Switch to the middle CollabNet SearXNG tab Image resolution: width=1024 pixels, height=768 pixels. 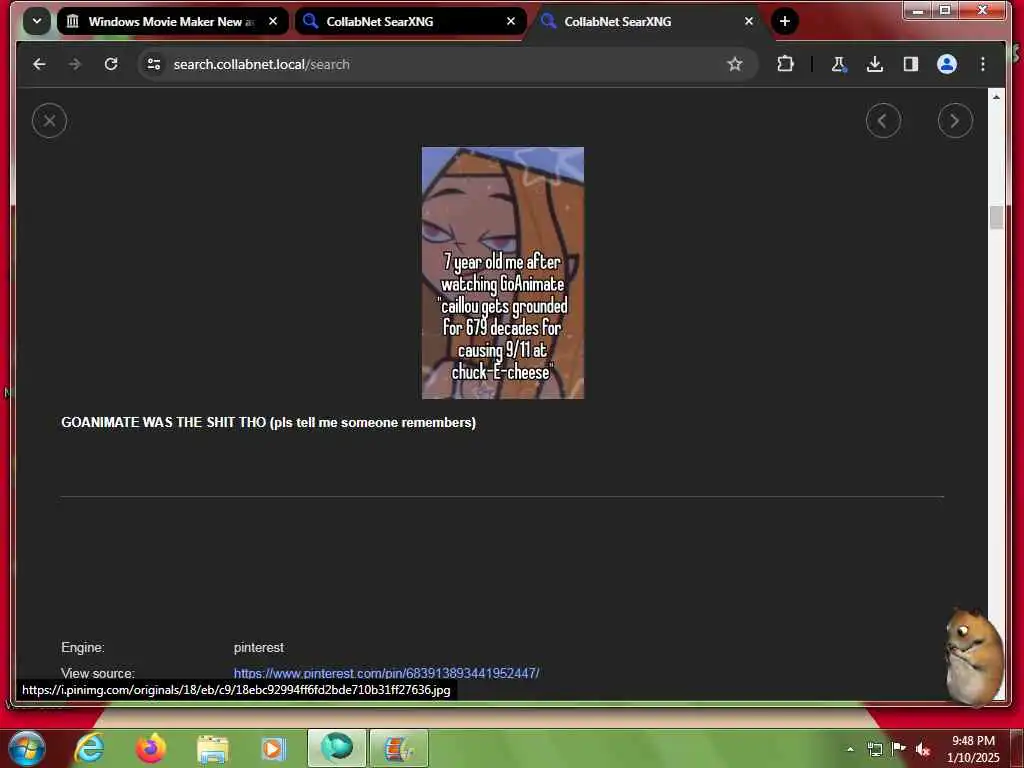410,22
